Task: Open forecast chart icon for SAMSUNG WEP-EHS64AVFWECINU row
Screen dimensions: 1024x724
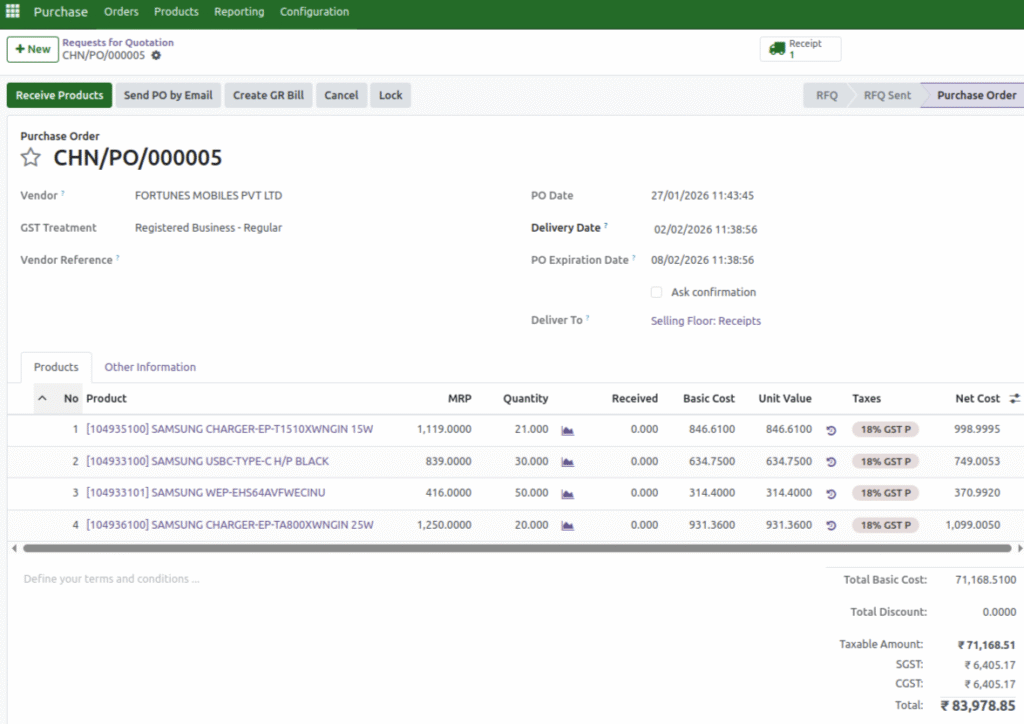Action: (x=568, y=493)
